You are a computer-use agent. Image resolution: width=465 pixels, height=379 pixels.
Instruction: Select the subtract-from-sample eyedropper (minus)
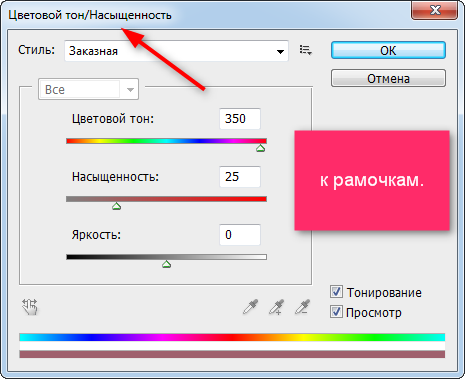click(x=302, y=307)
